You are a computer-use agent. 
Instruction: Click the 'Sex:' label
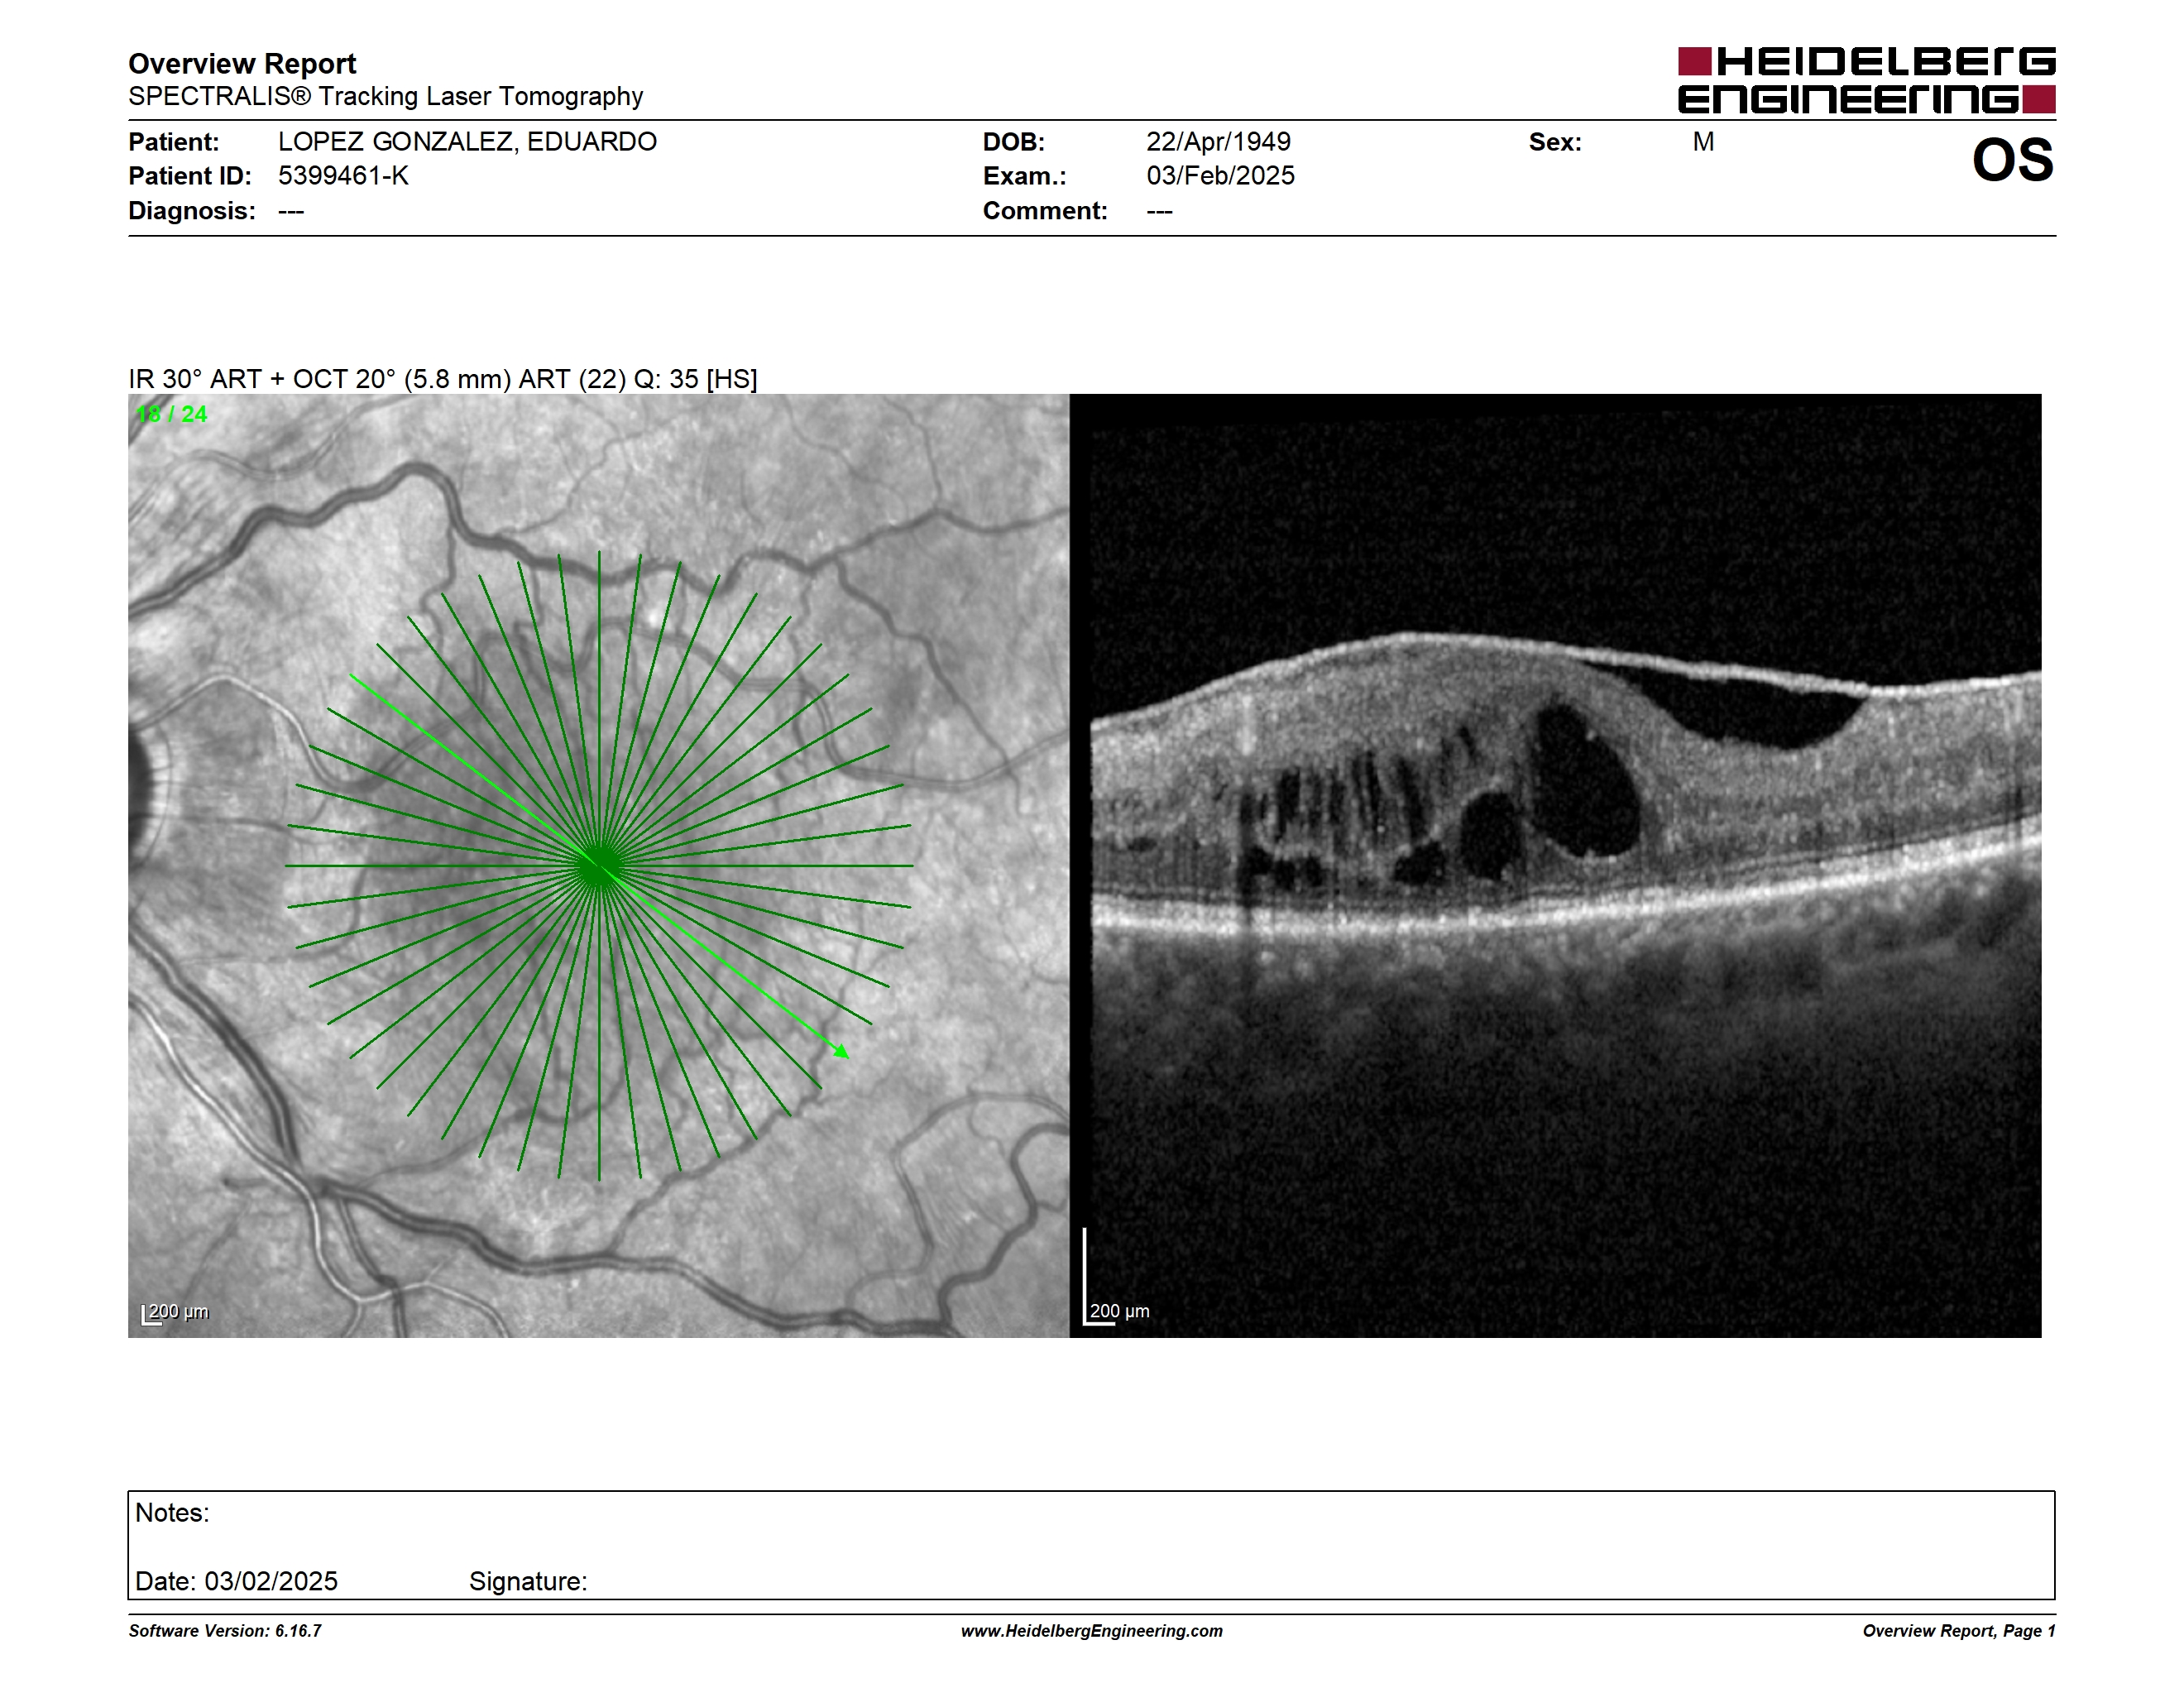pyautogui.click(x=1555, y=142)
